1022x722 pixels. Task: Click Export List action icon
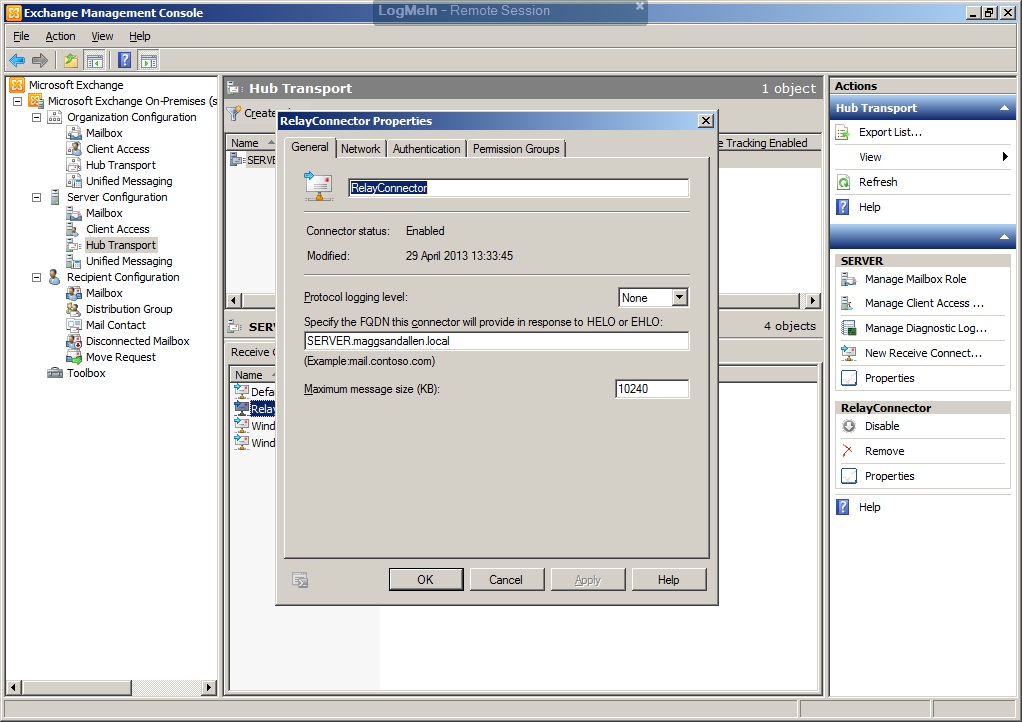pos(843,132)
